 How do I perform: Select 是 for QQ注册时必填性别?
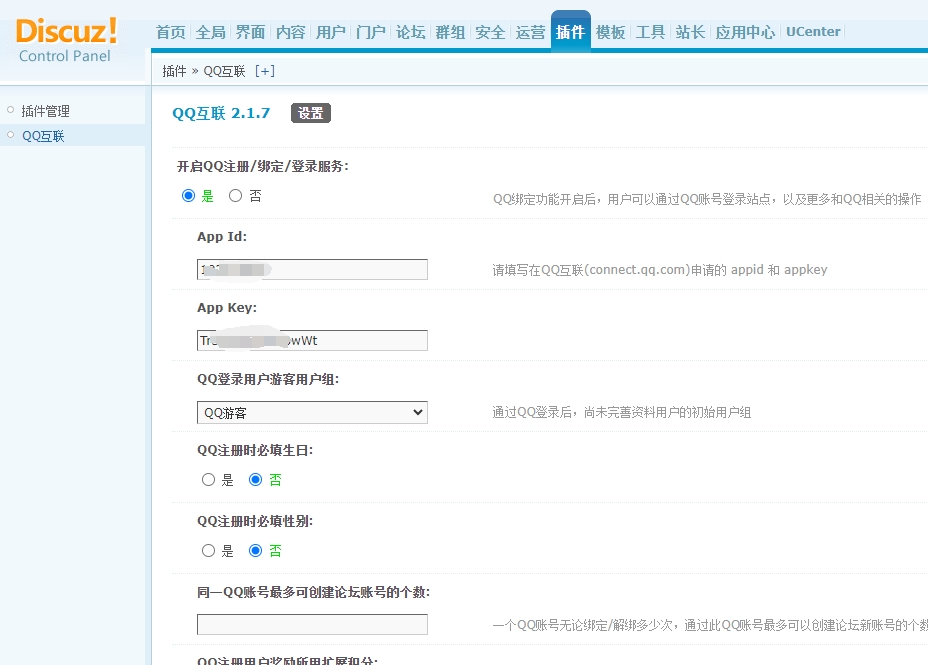tap(208, 551)
